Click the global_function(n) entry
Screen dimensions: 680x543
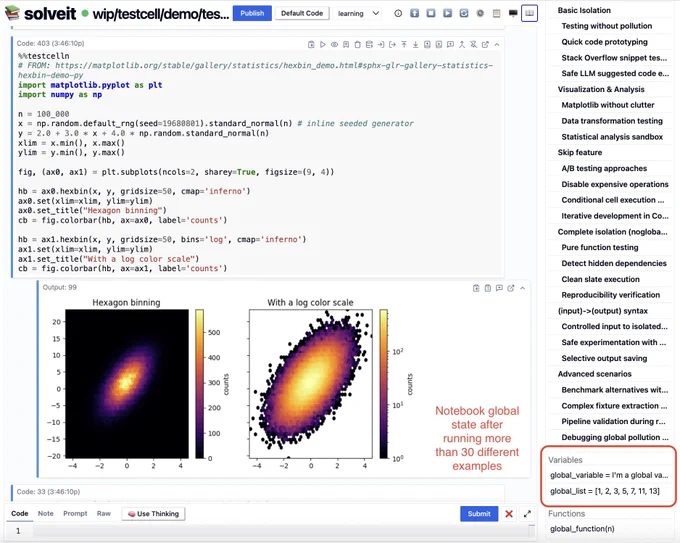coord(582,529)
